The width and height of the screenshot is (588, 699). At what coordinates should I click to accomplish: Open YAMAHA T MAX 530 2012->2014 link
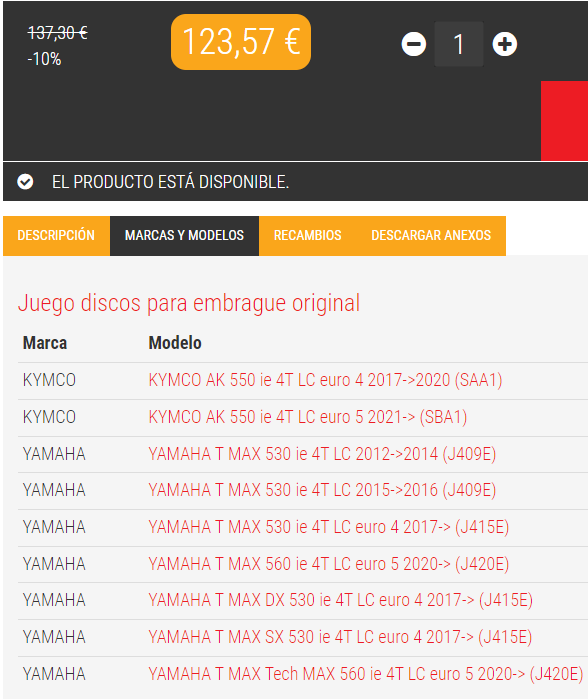point(322,454)
